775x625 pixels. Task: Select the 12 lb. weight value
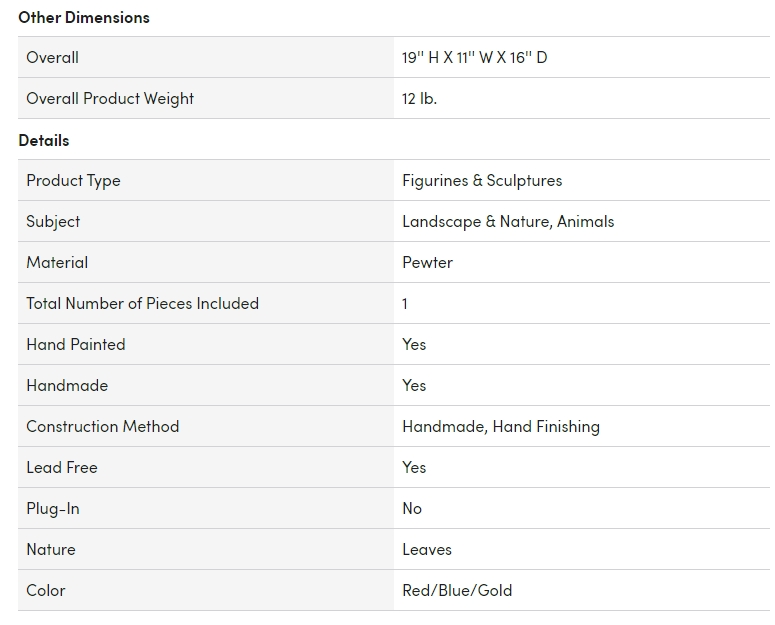(x=419, y=98)
